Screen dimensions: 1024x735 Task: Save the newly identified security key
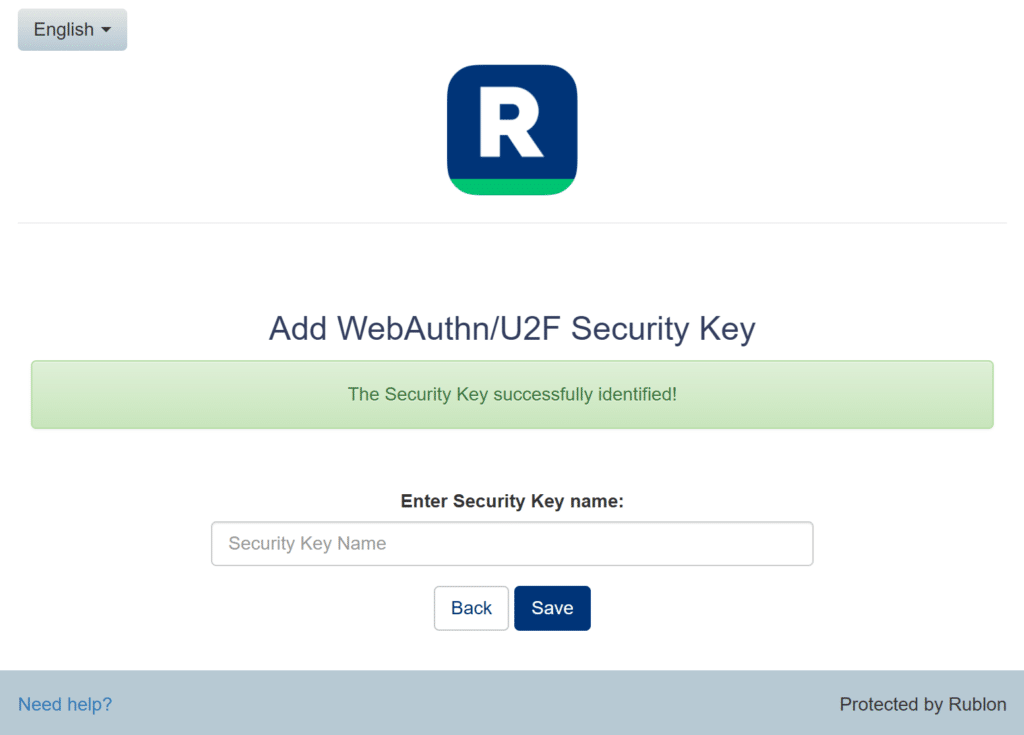tap(552, 607)
